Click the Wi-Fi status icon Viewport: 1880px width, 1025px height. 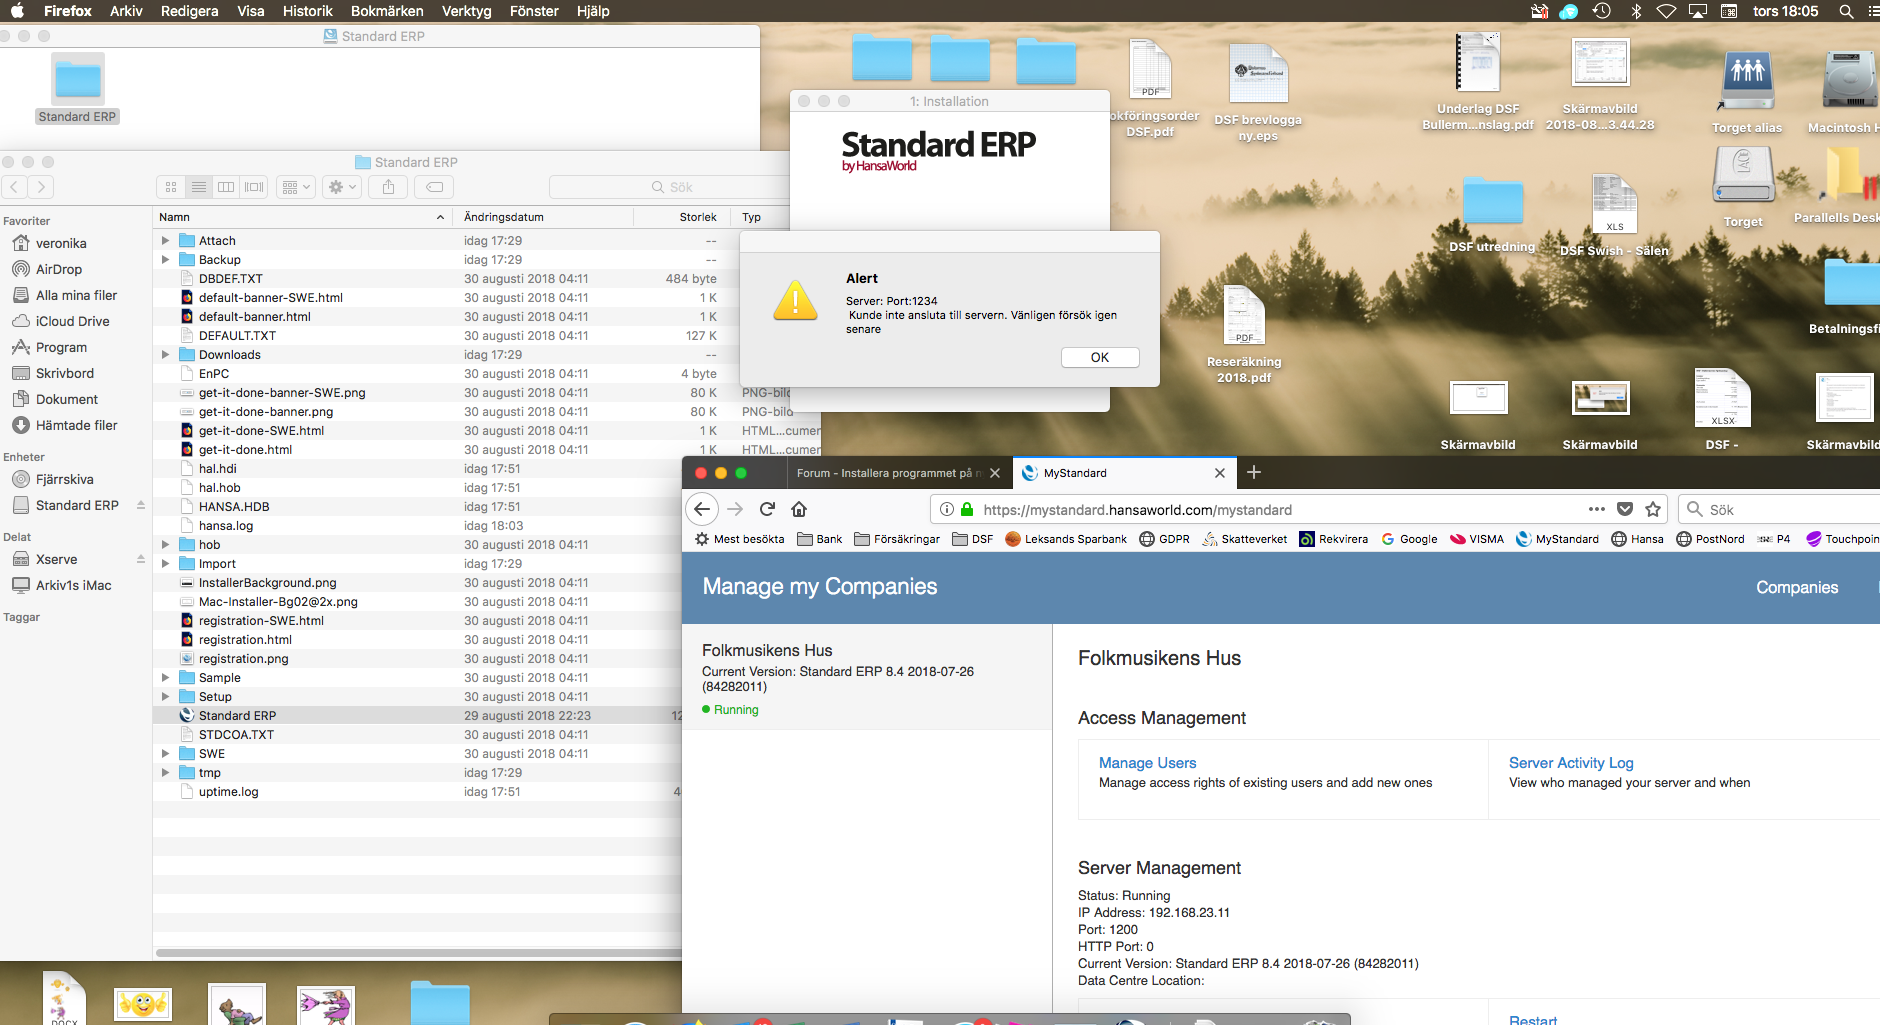tap(1666, 11)
